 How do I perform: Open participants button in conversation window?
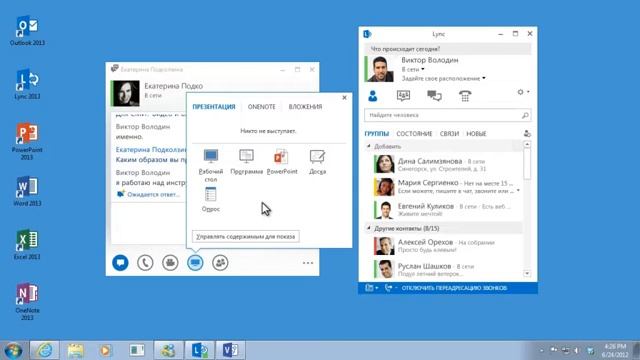pos(220,262)
